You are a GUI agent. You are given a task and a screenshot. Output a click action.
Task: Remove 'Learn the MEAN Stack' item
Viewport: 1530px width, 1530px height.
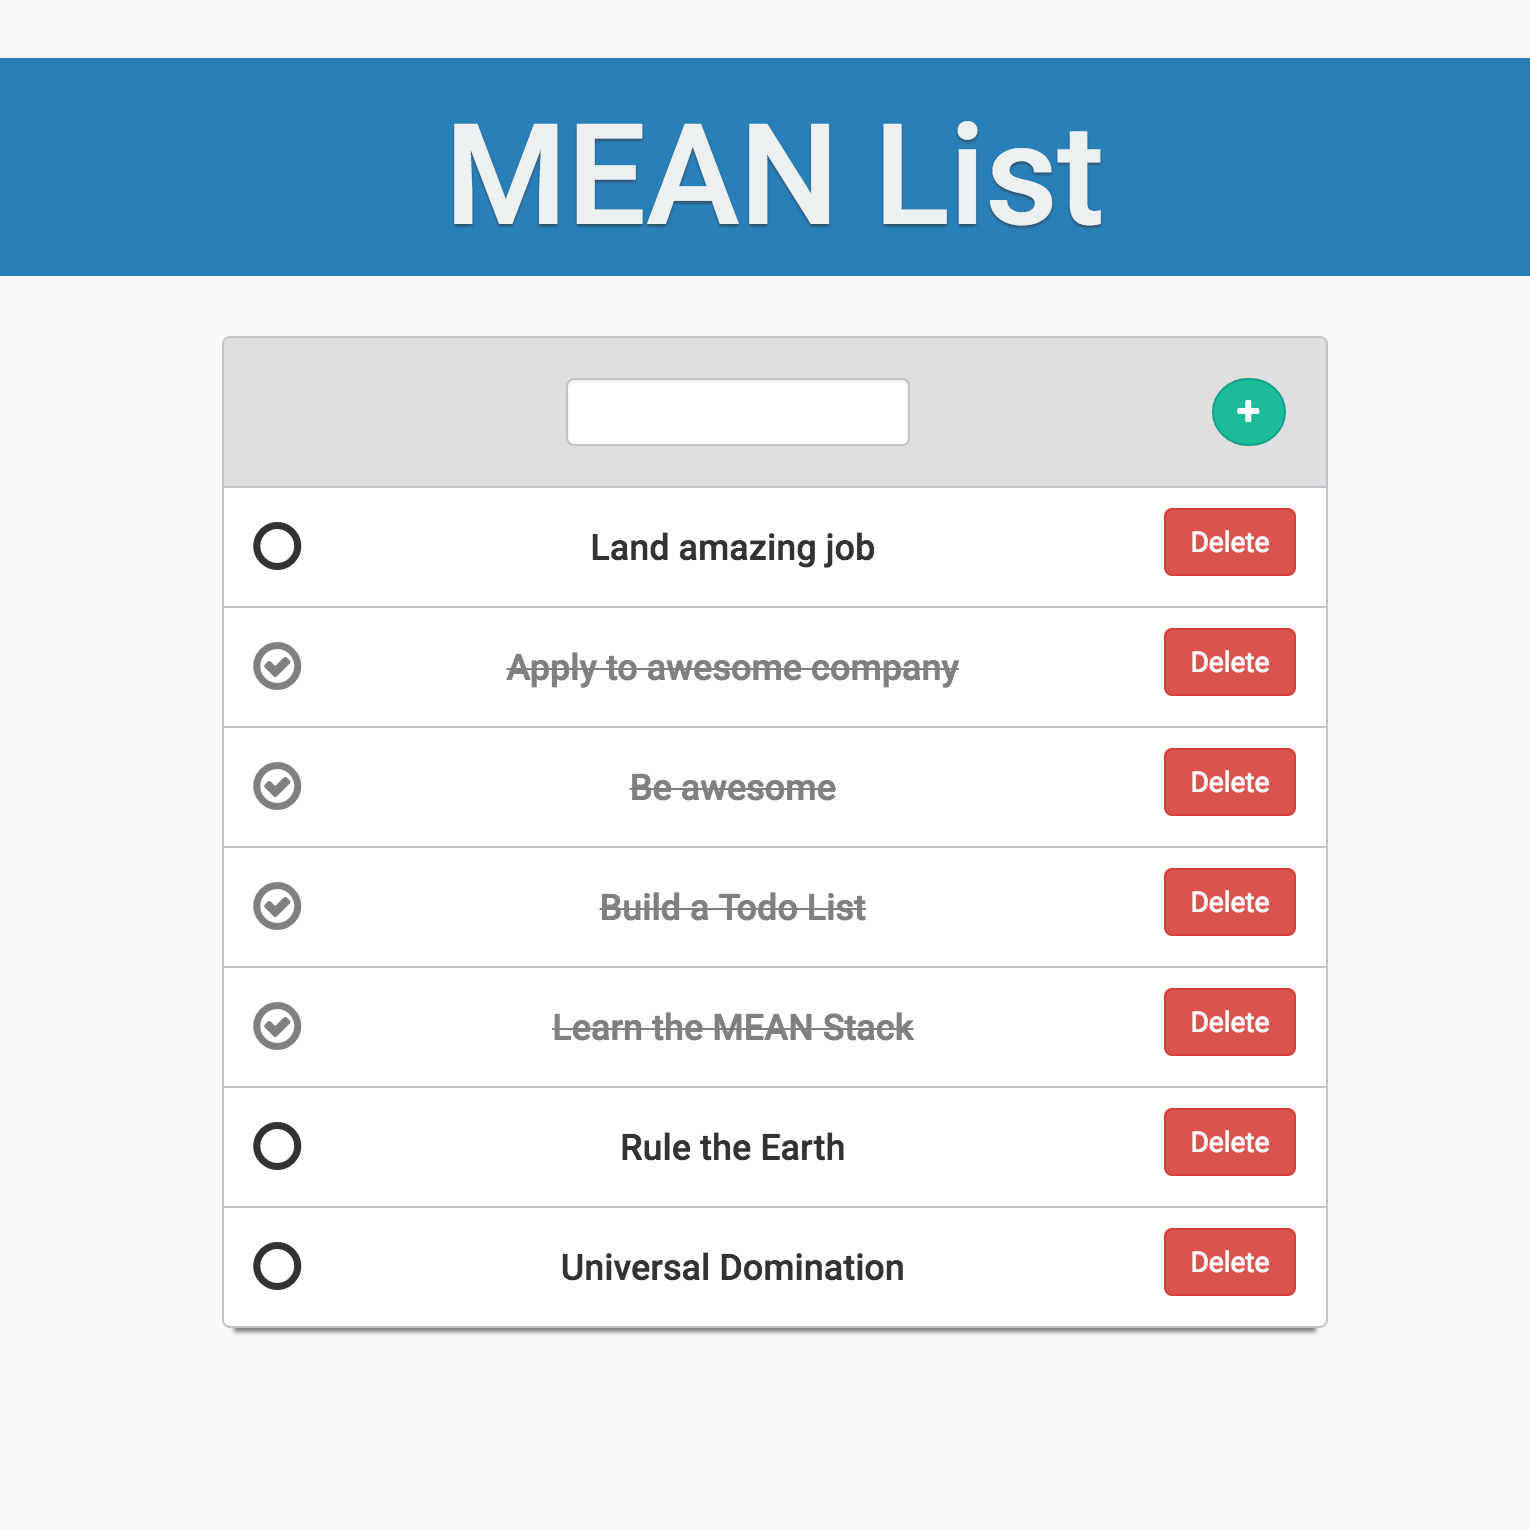1230,1022
